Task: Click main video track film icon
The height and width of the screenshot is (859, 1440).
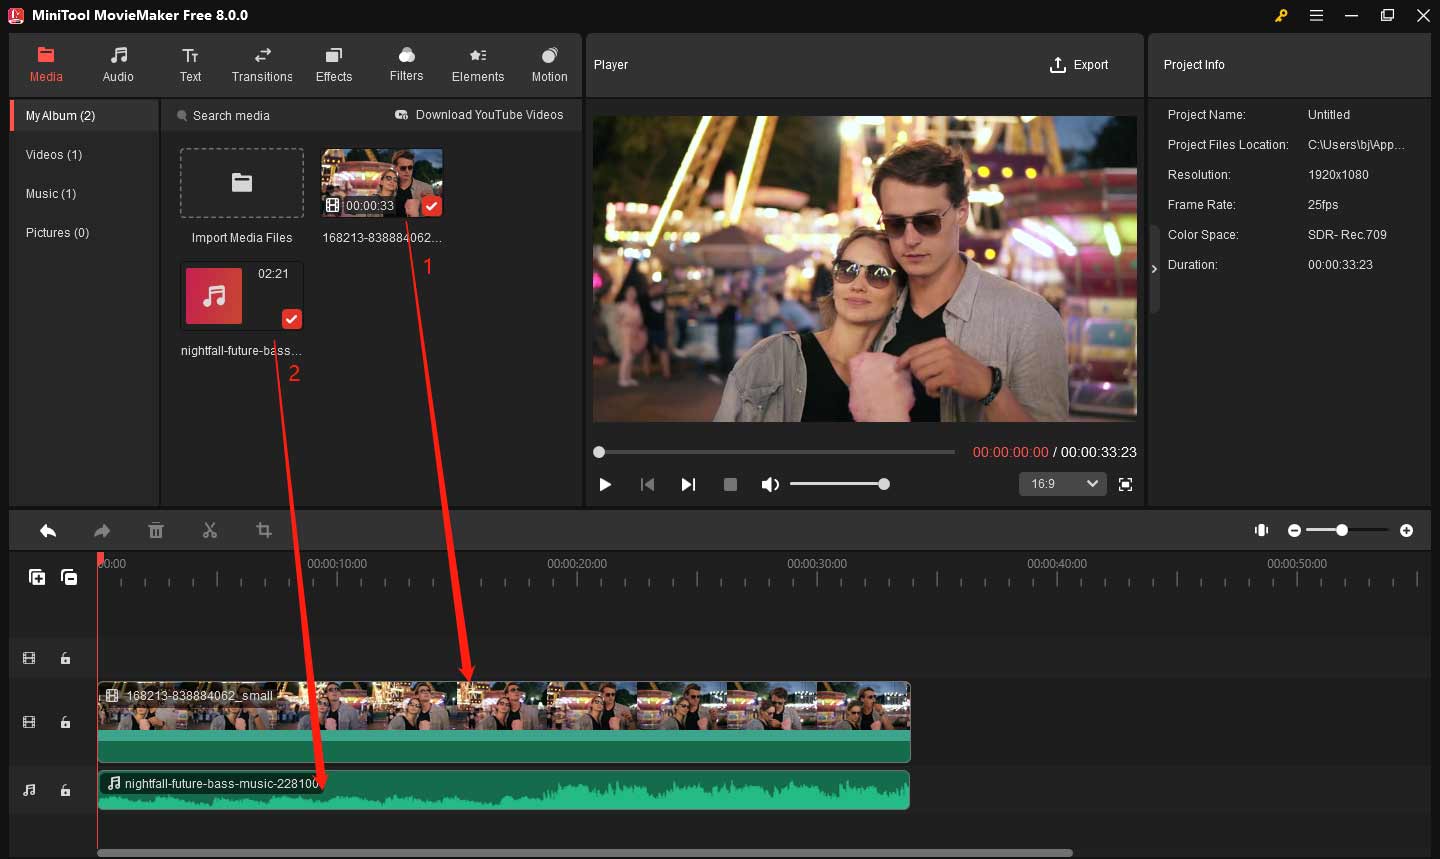Action: coord(29,722)
